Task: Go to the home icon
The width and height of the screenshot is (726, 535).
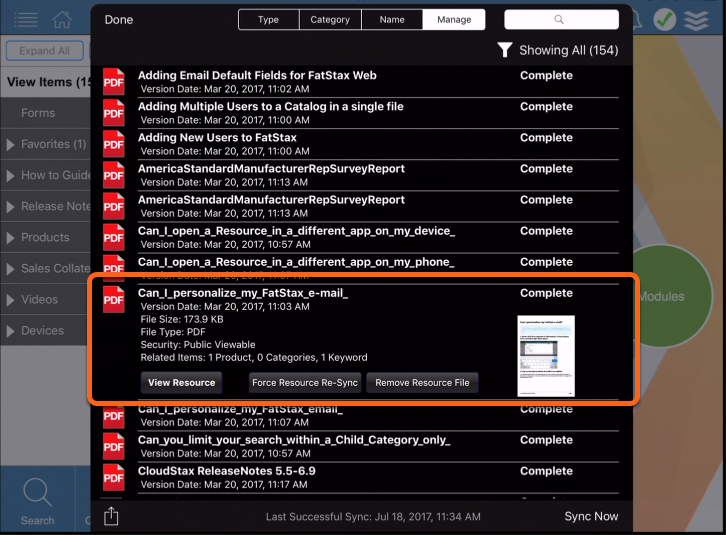Action: click(62, 19)
